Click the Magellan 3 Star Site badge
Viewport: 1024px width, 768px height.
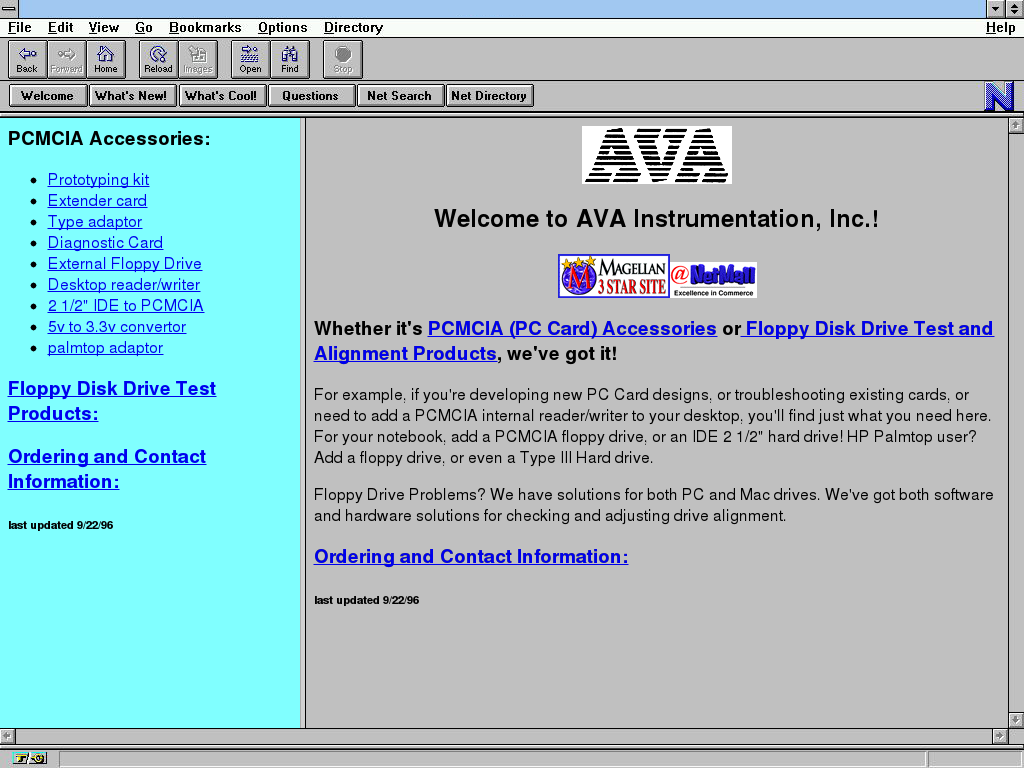pyautogui.click(x=613, y=276)
